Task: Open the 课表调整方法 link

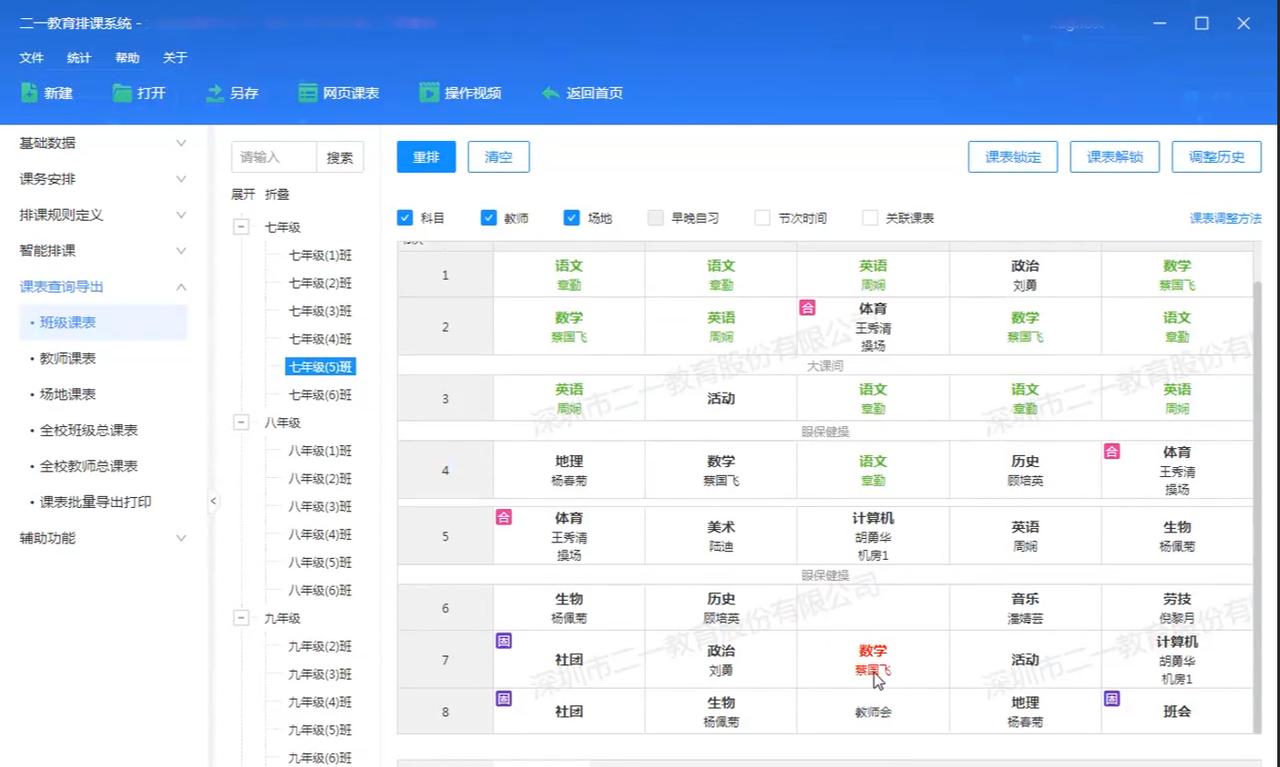Action: pos(1226,218)
